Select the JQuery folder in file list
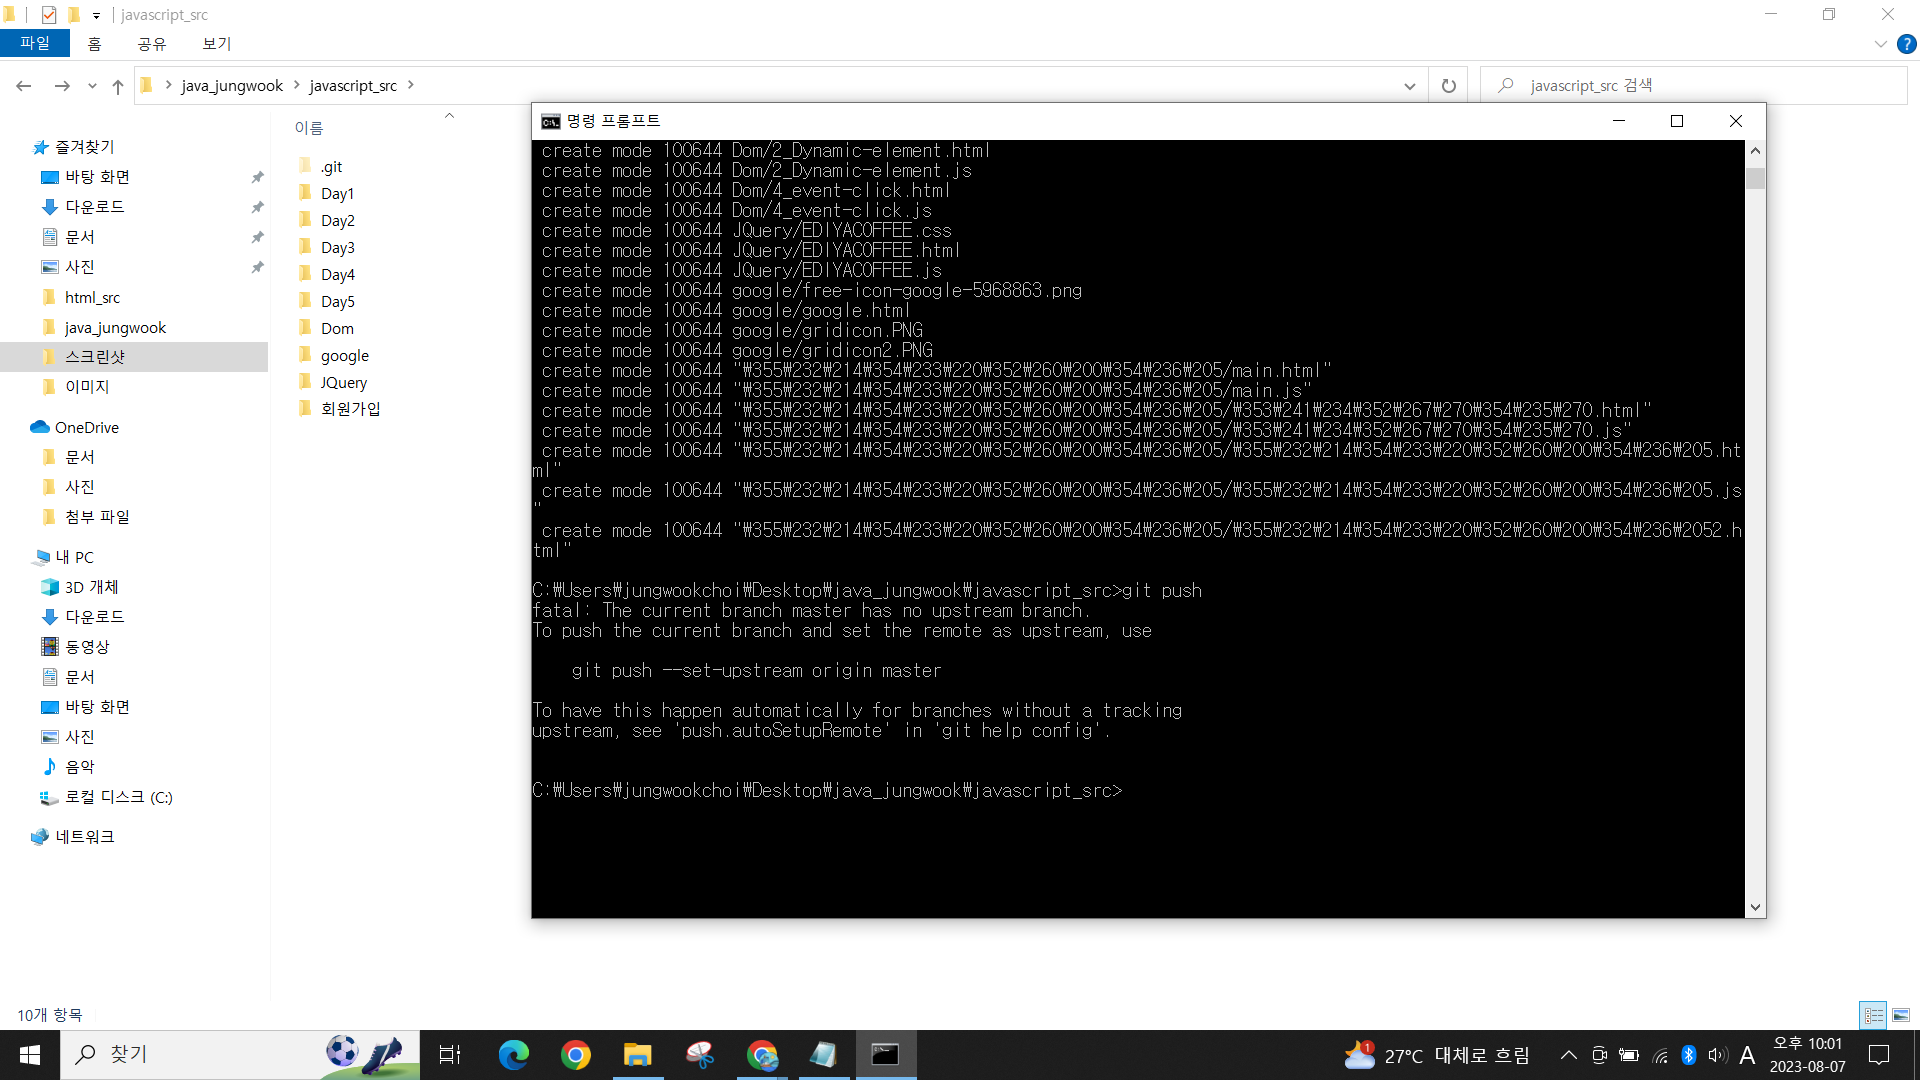 (343, 382)
